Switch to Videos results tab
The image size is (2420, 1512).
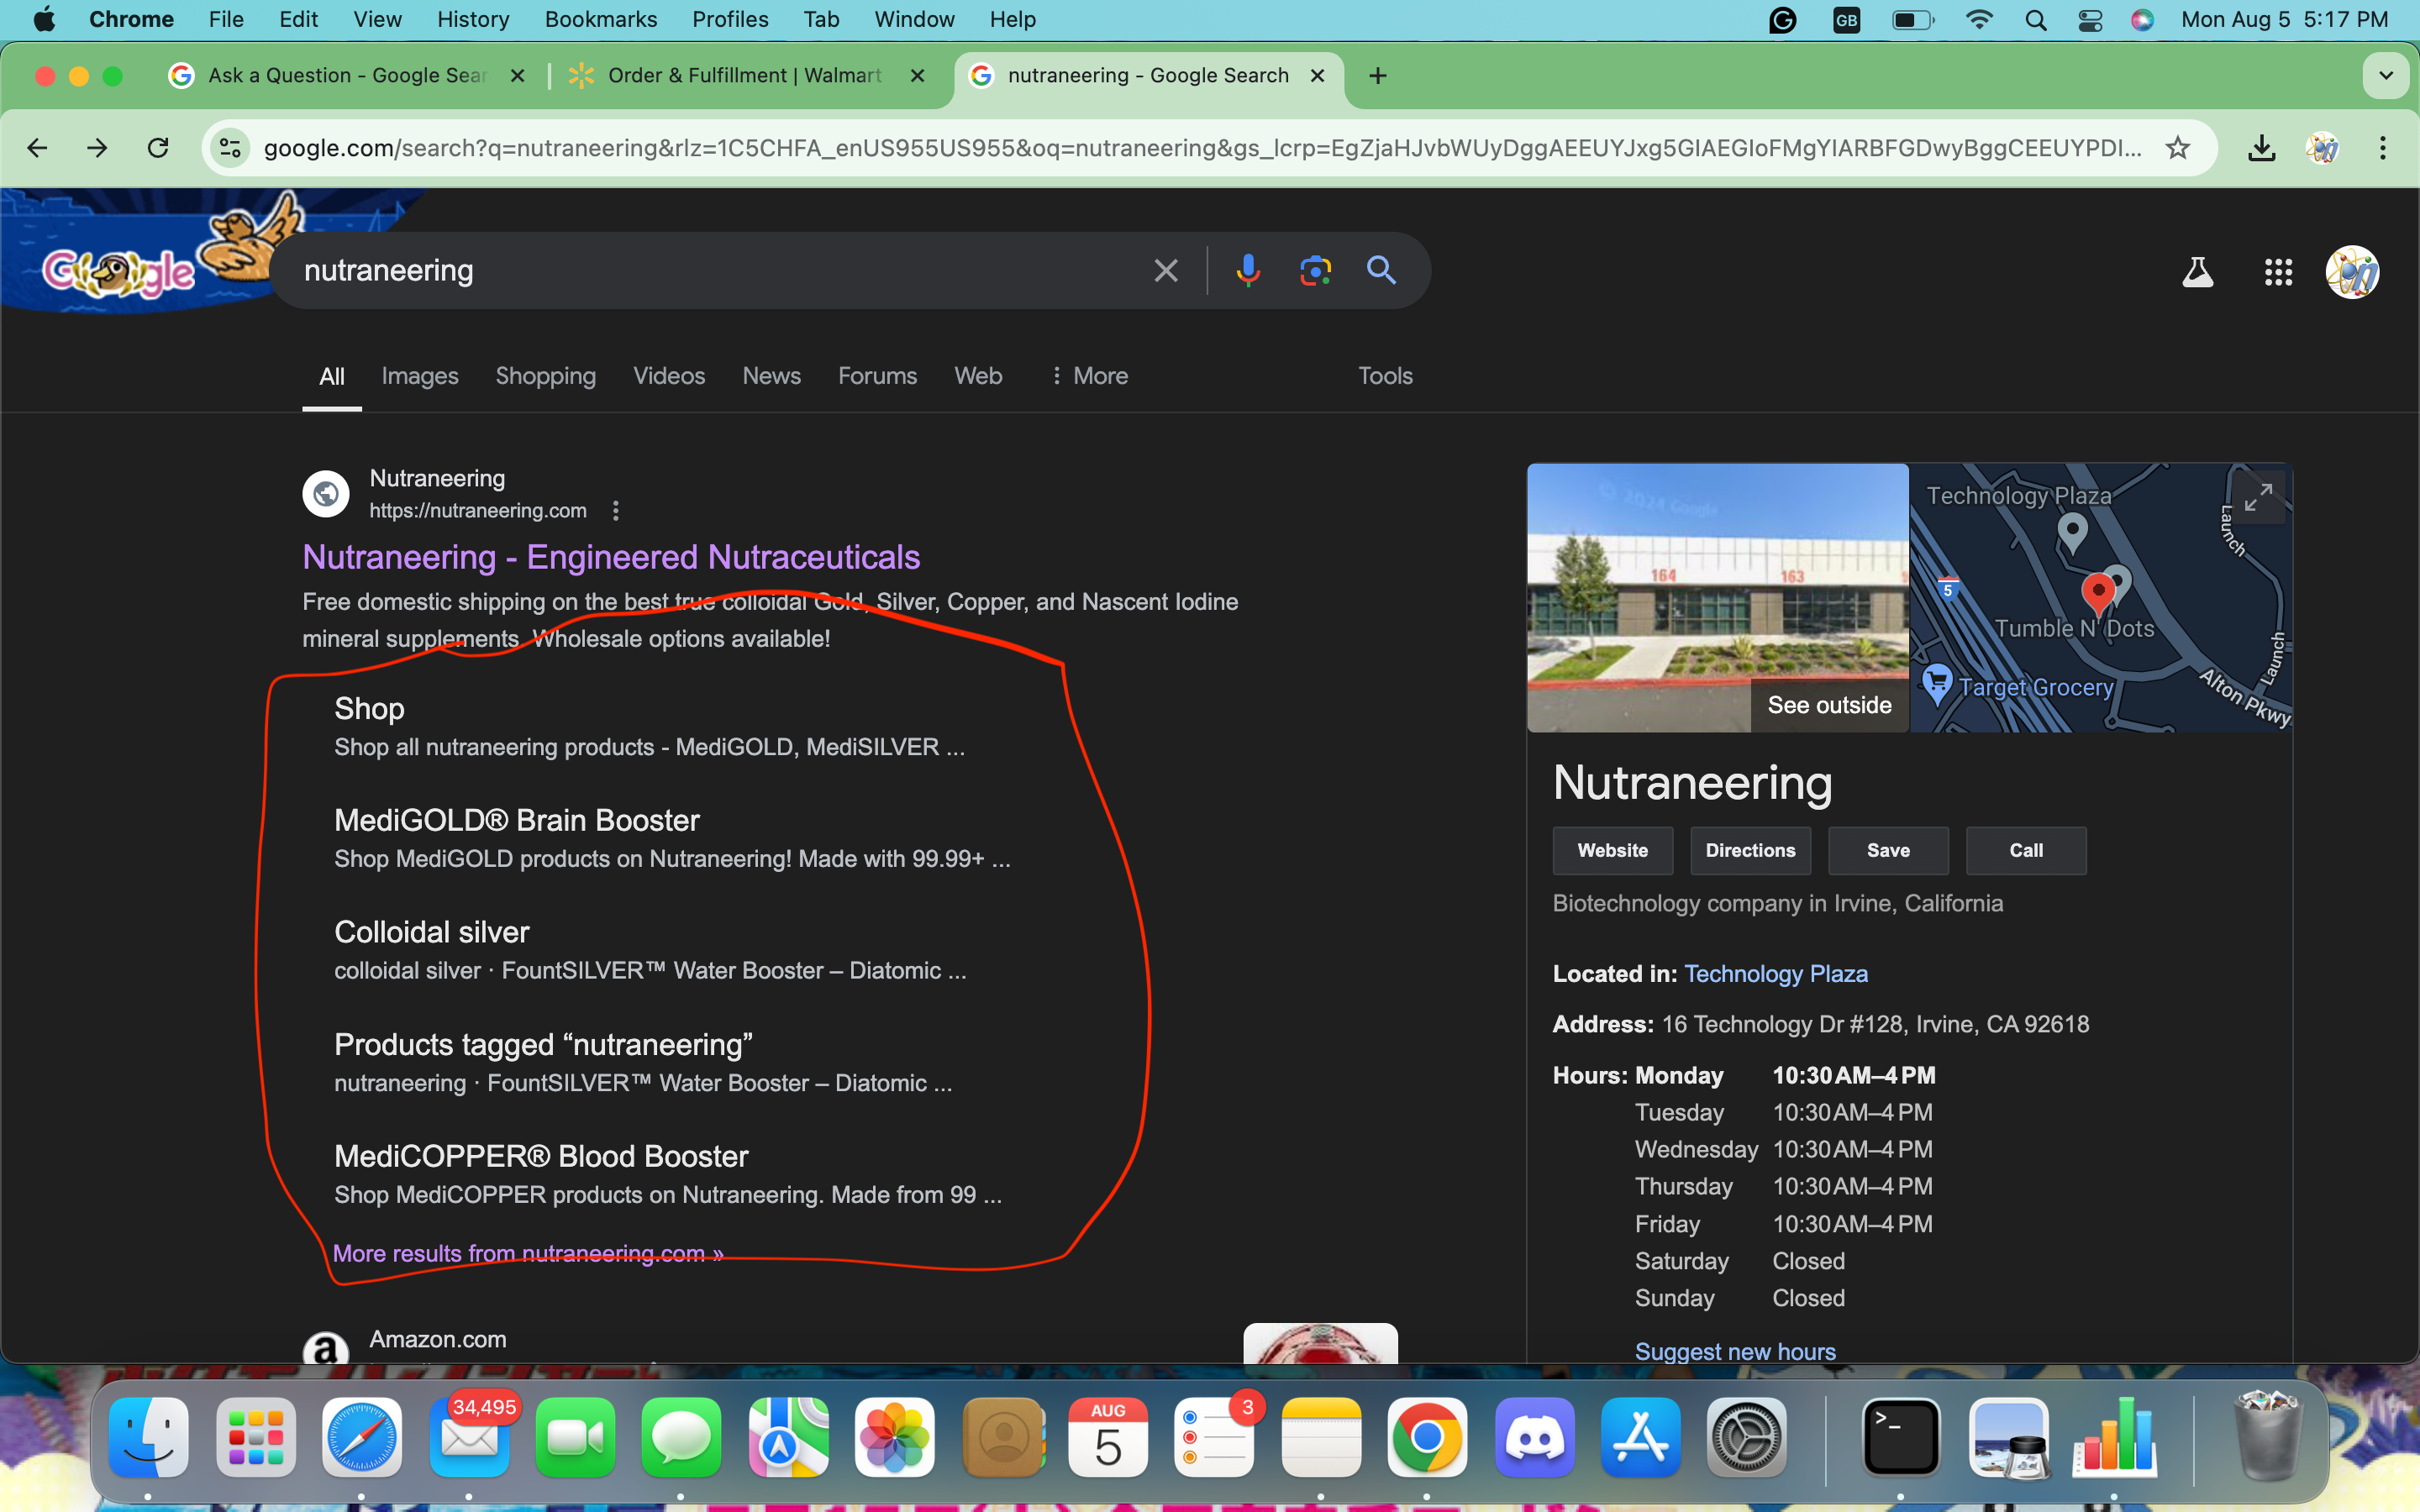tap(669, 376)
